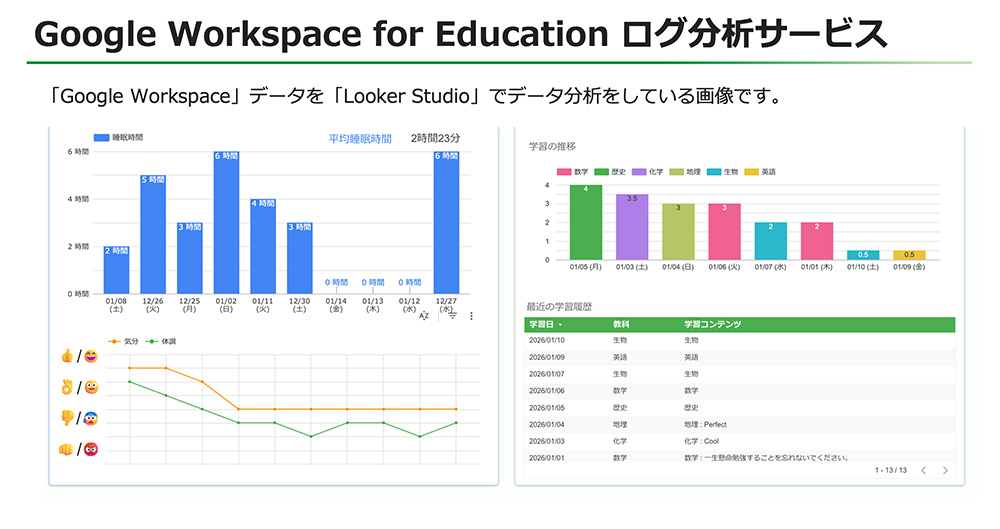Click the 平均睡眠時間 label
The width and height of the screenshot is (1000, 529).
coord(360,138)
